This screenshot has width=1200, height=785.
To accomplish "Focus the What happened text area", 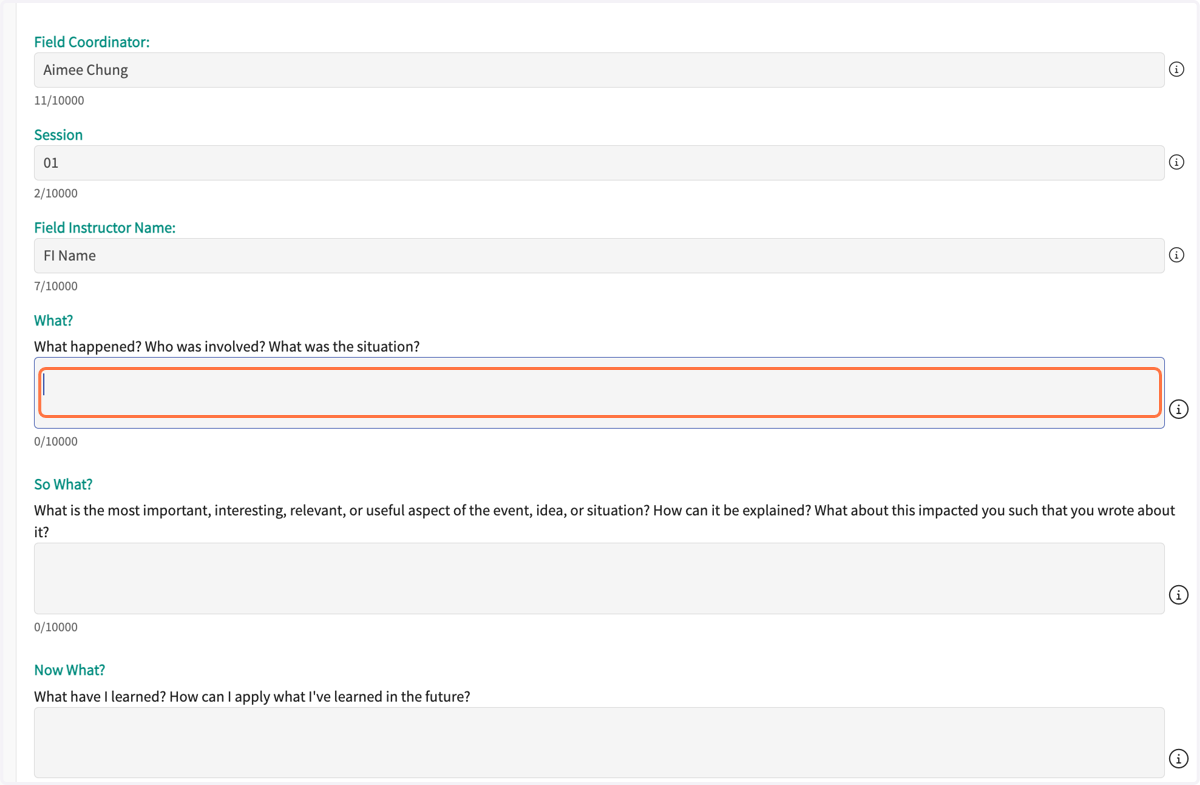I will point(599,393).
